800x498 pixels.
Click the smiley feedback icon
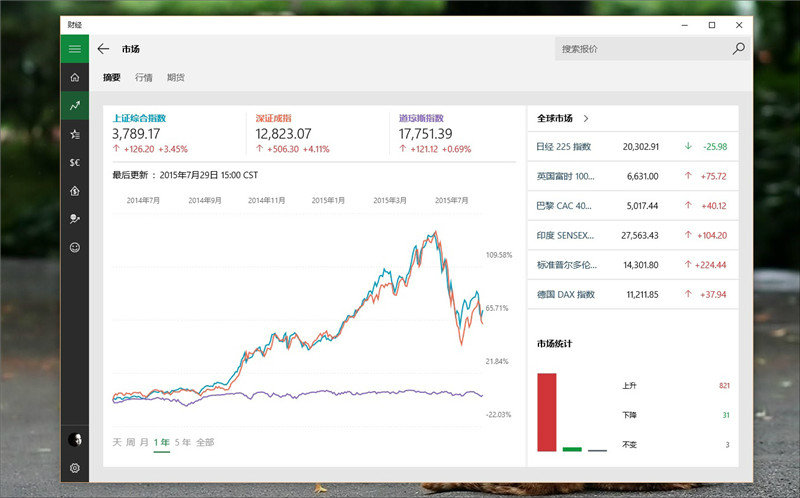(x=75, y=247)
